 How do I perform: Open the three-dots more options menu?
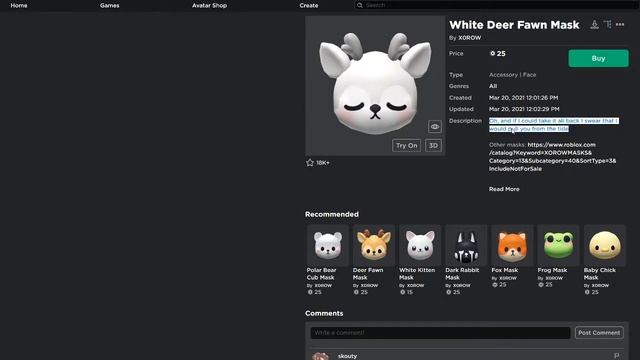pos(620,24)
